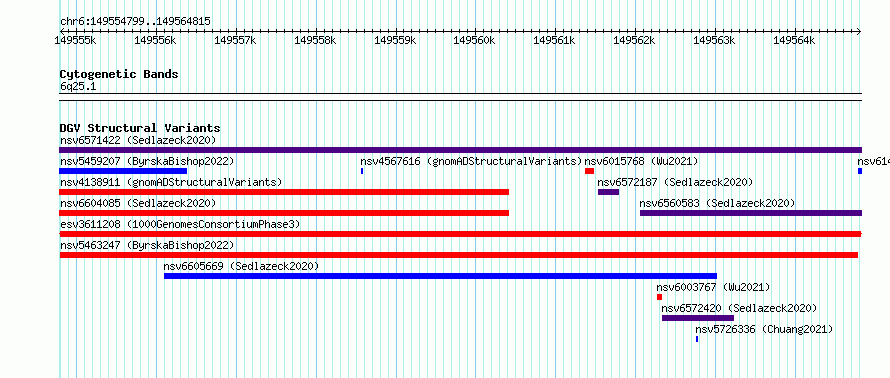Click the 149557k ruler tick label
Screen dimensions: 890x378
coord(236,40)
